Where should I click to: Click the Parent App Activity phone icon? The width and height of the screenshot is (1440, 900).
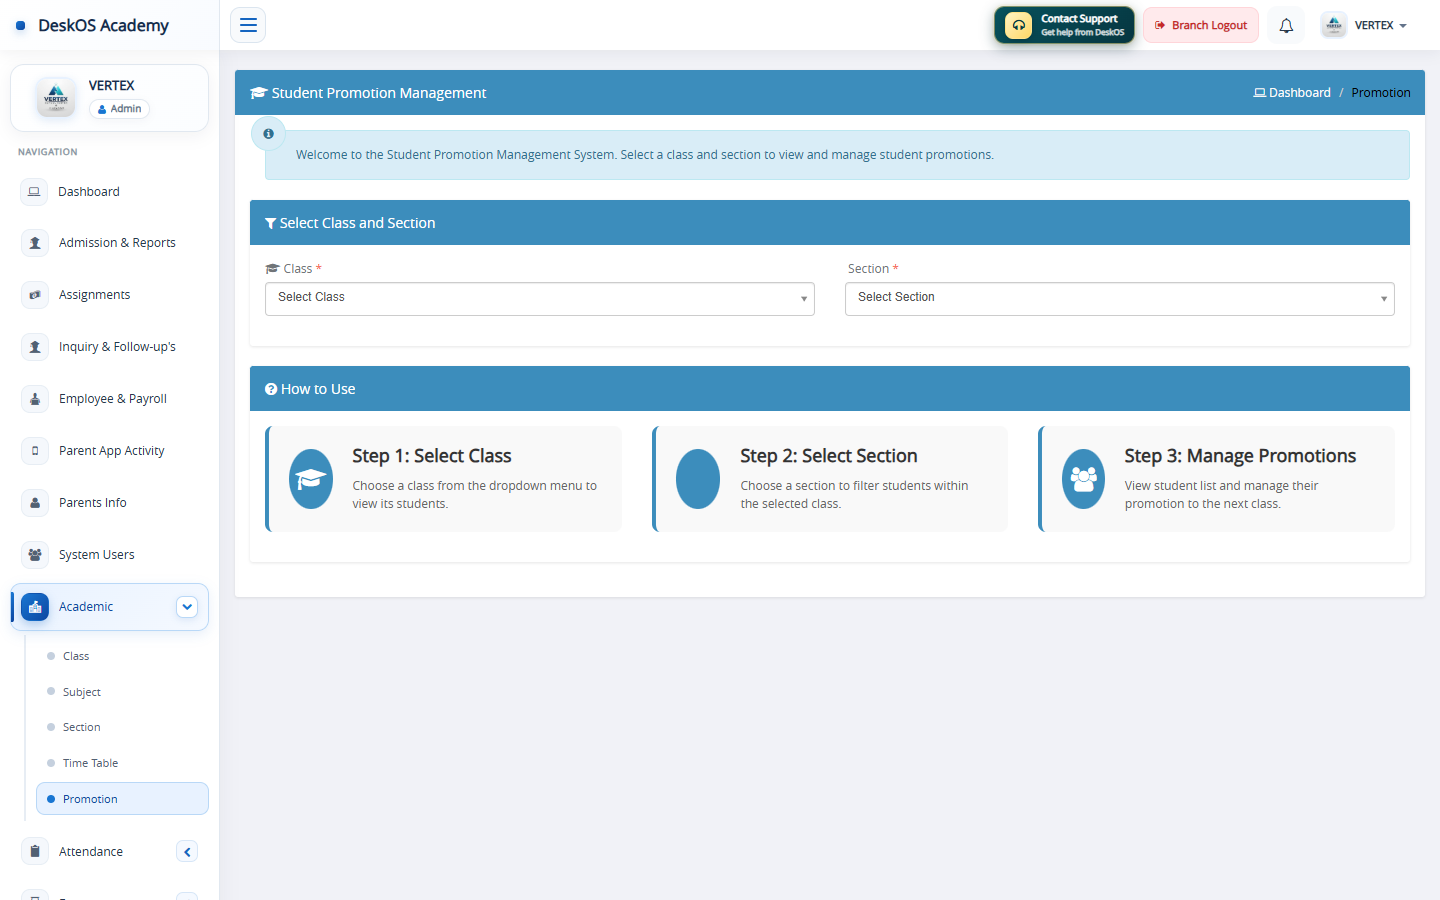(35, 451)
